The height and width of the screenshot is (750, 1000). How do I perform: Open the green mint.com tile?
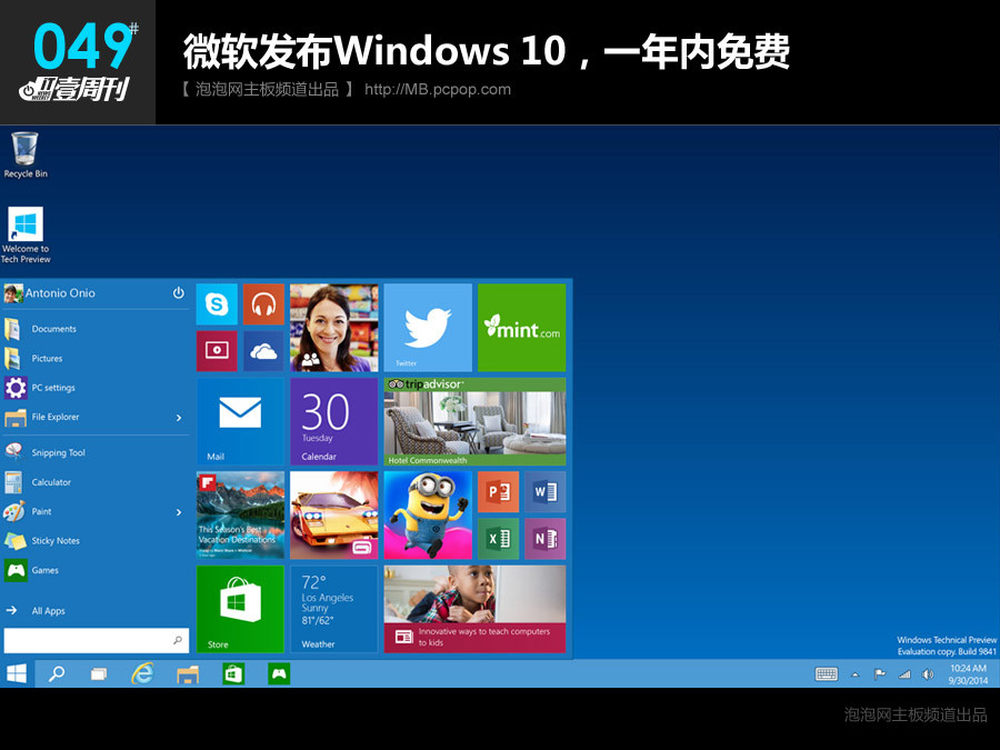click(x=522, y=328)
